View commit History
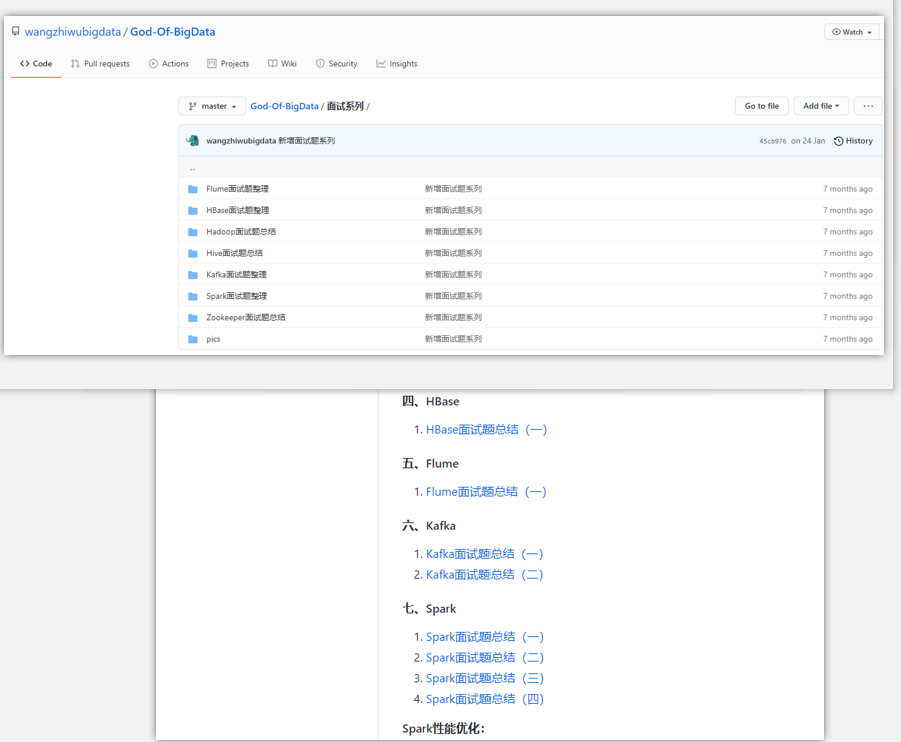This screenshot has width=901, height=742. tap(853, 141)
